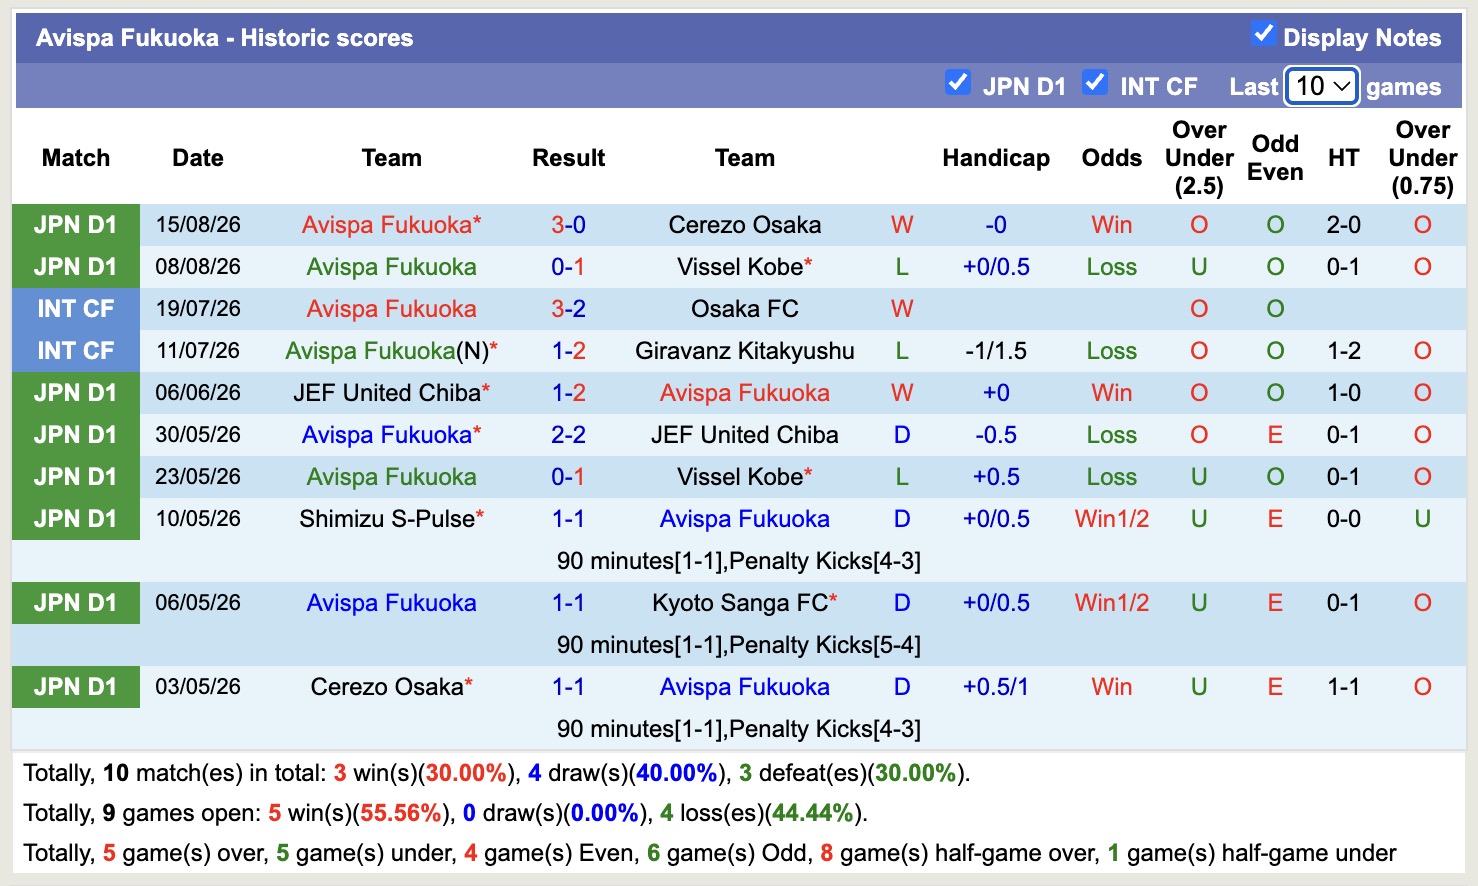Open JEF United Chiba home team on 06/06/26
The height and width of the screenshot is (886, 1478).
point(387,393)
